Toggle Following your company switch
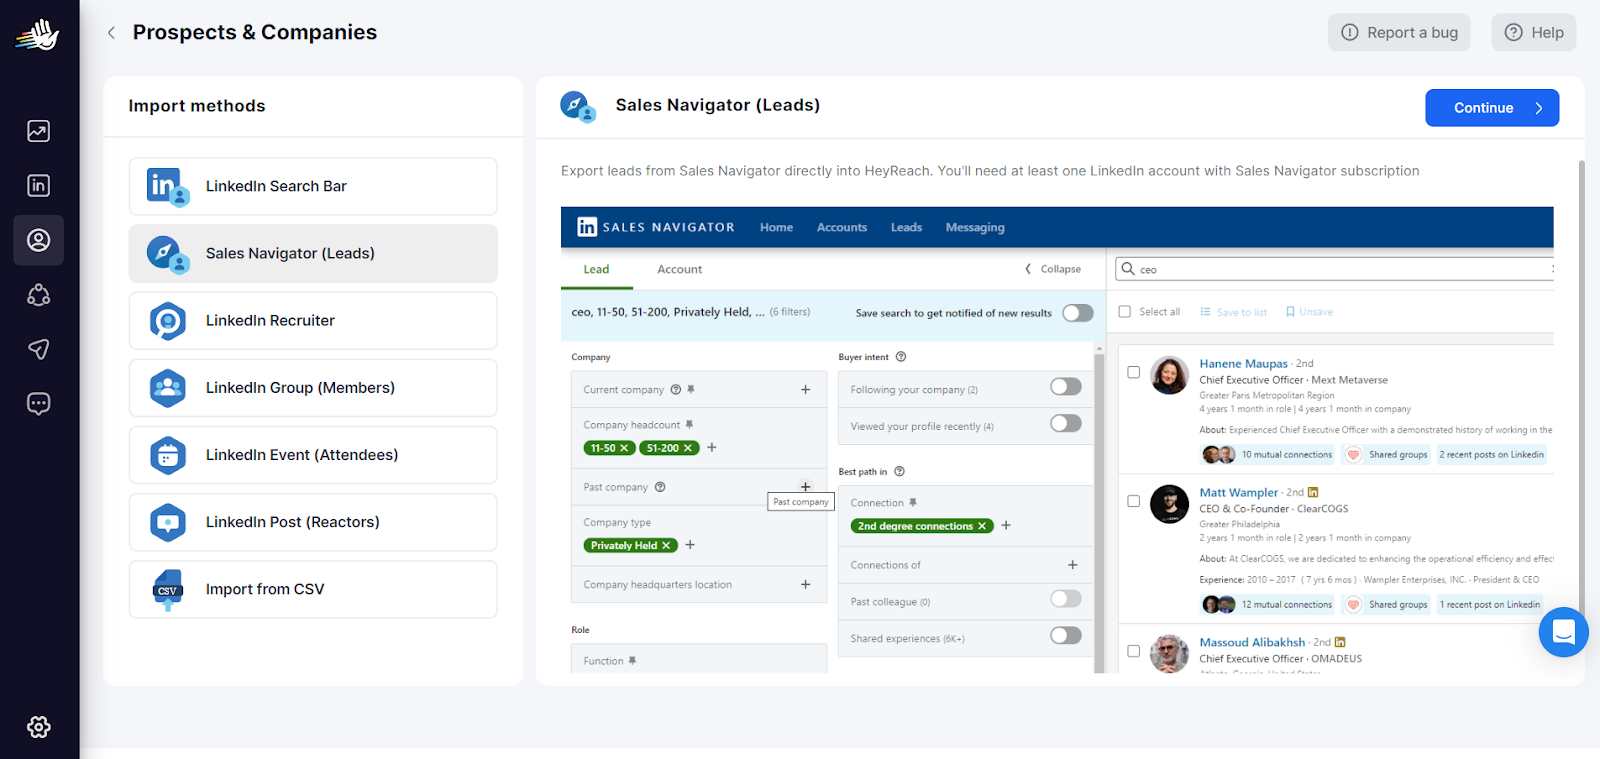Viewport: 1600px width, 759px height. [x=1066, y=387]
